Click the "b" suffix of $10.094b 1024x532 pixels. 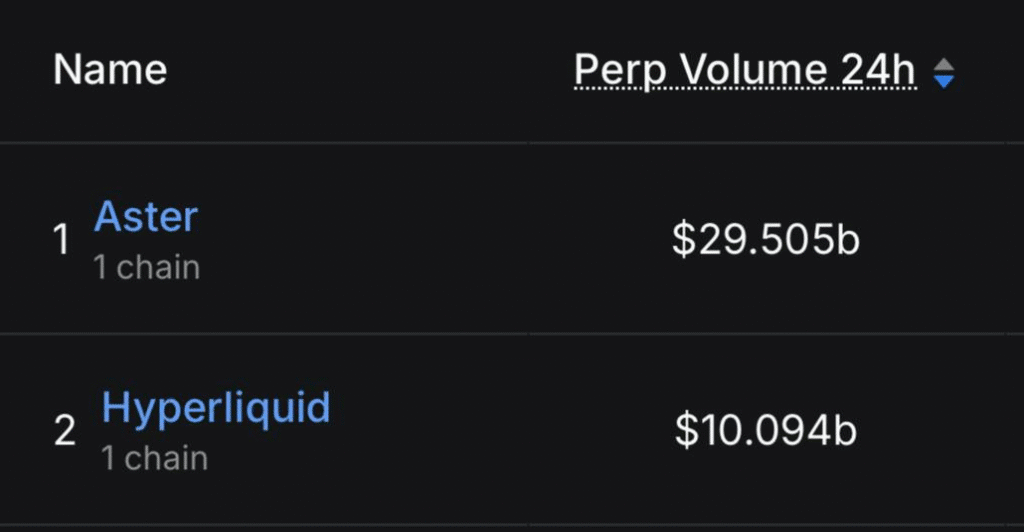click(x=846, y=431)
